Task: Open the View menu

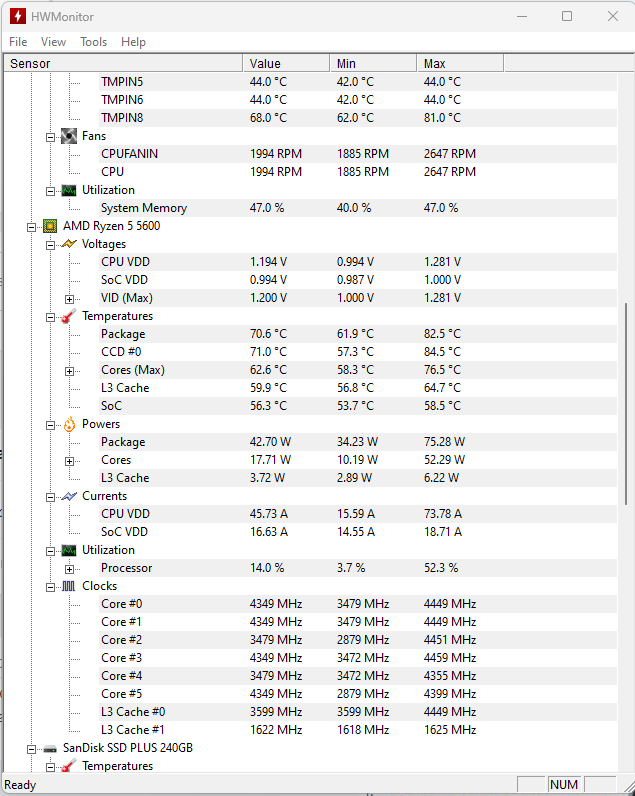Action: pos(53,42)
